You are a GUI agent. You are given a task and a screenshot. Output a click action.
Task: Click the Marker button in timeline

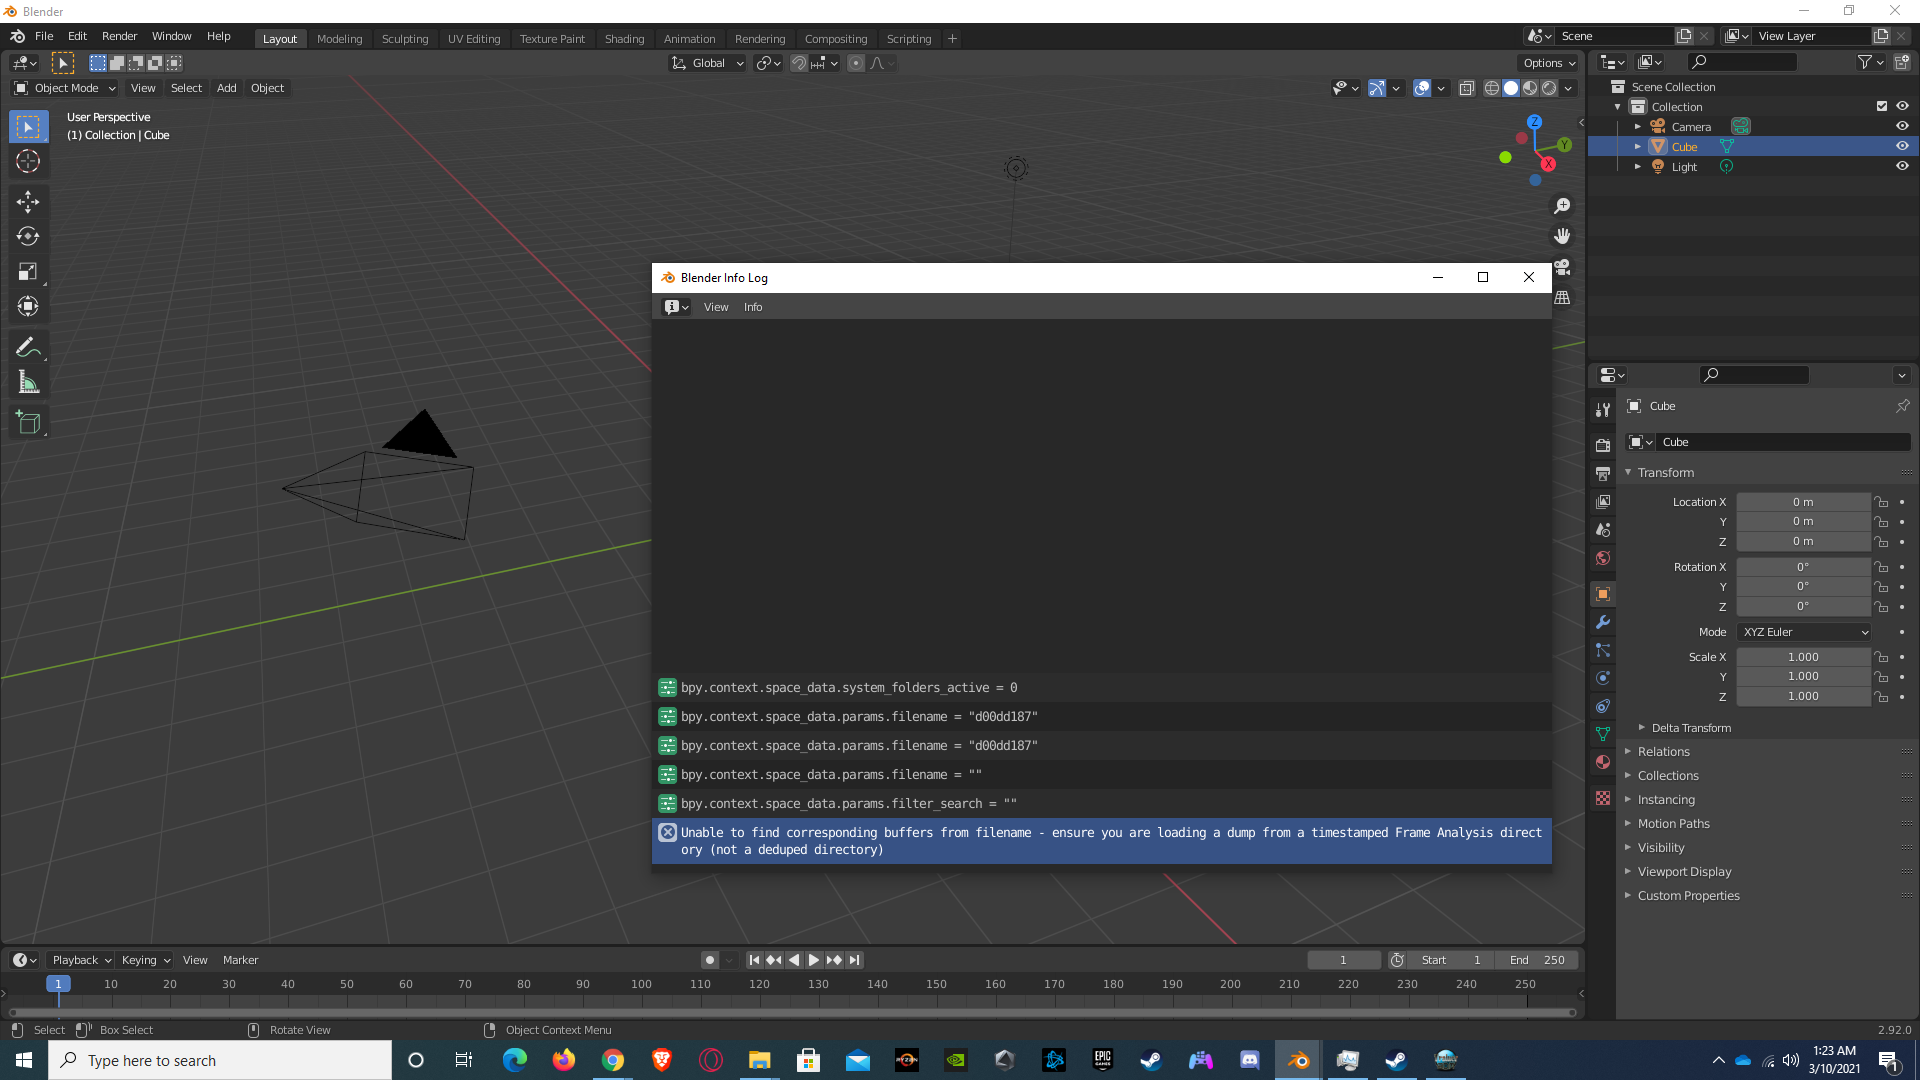240,960
